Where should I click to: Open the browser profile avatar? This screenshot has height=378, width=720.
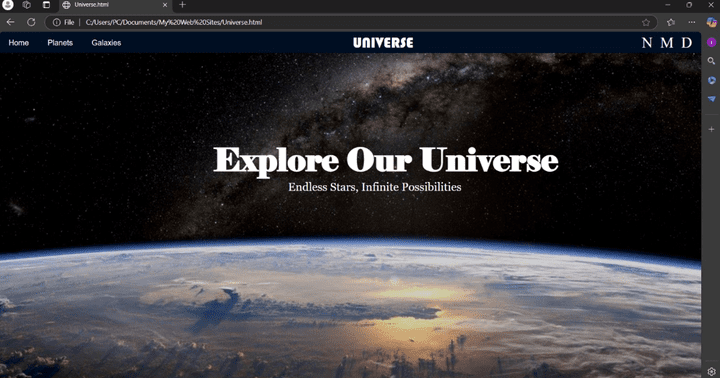(x=7, y=5)
